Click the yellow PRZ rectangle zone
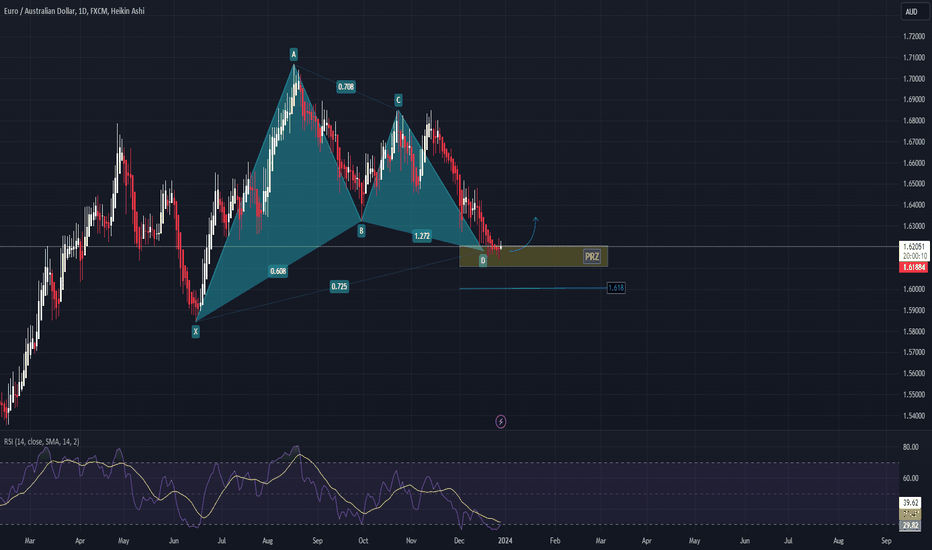Screen dimensions: 932x550 [534, 256]
